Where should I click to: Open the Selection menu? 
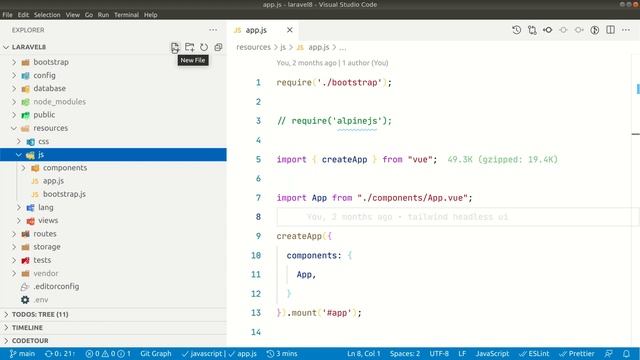click(47, 15)
